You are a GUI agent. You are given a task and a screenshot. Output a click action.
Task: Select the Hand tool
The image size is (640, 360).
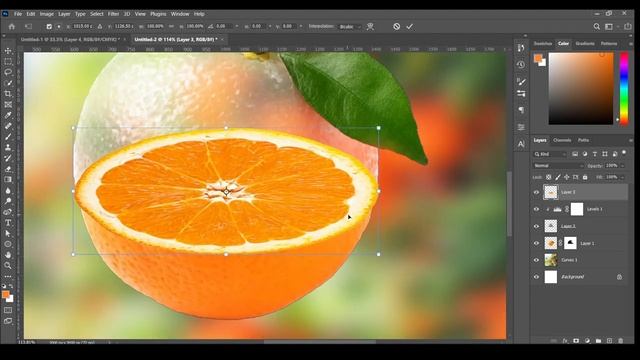click(8, 255)
